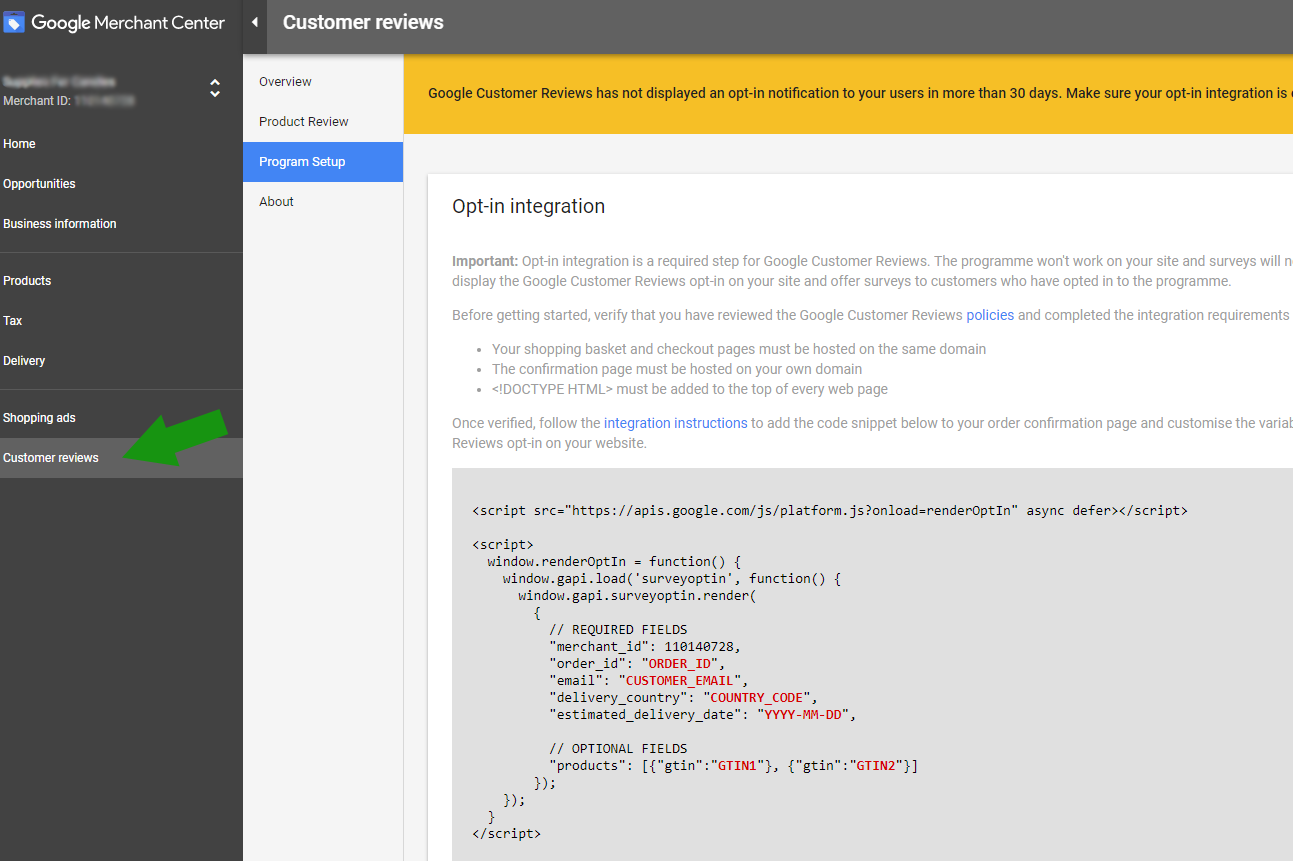Screen dimensions: 1293x861
Task: Click the Customer reviews page title
Action: click(x=363, y=22)
